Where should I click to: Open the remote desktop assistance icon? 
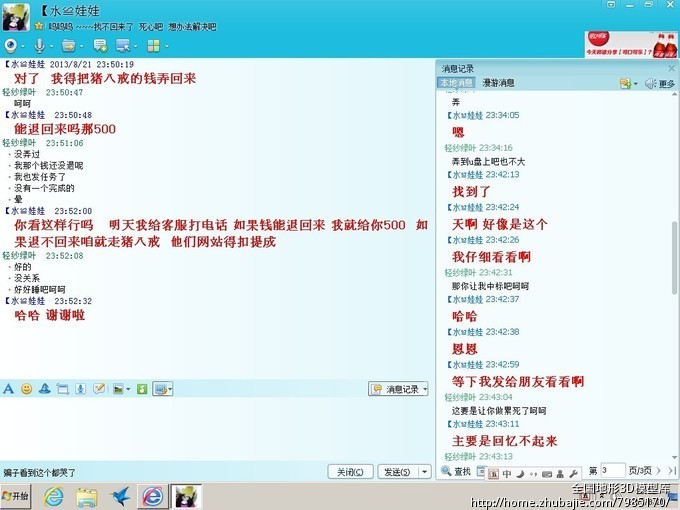(123, 45)
